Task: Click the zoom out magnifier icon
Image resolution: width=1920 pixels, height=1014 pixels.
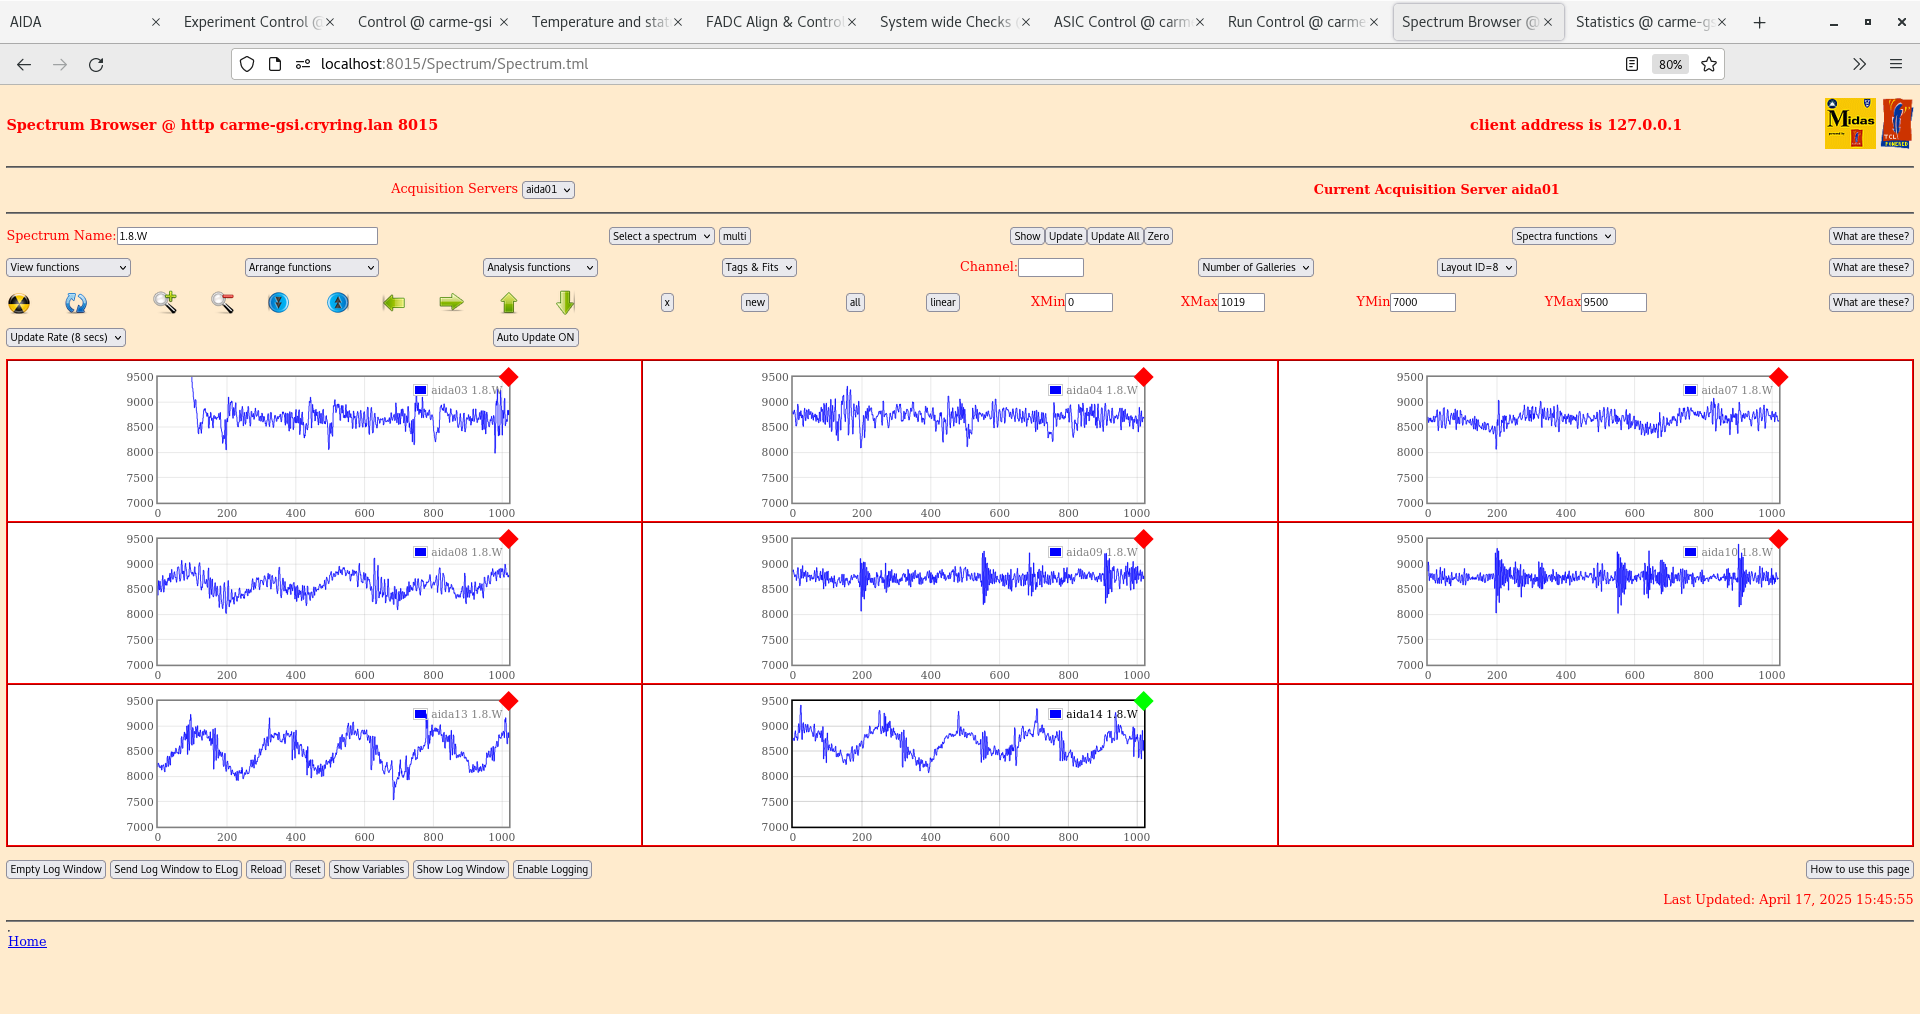Action: point(222,302)
